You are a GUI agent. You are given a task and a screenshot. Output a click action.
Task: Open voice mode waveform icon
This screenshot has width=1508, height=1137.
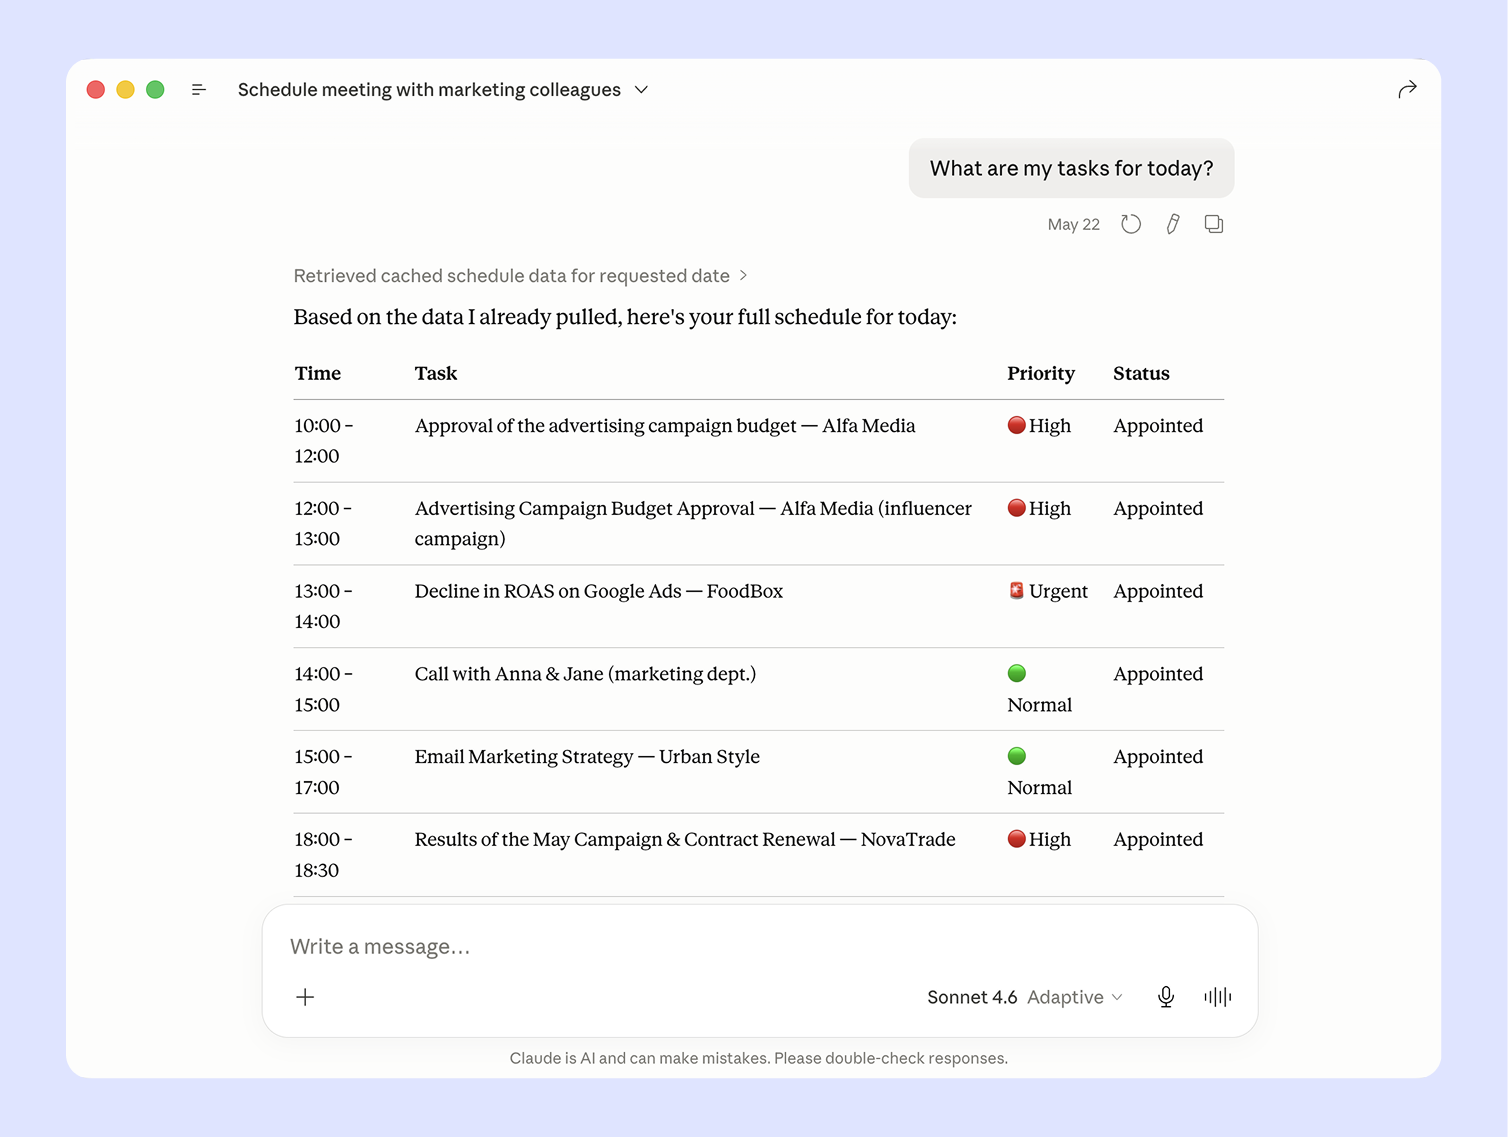[1217, 997]
